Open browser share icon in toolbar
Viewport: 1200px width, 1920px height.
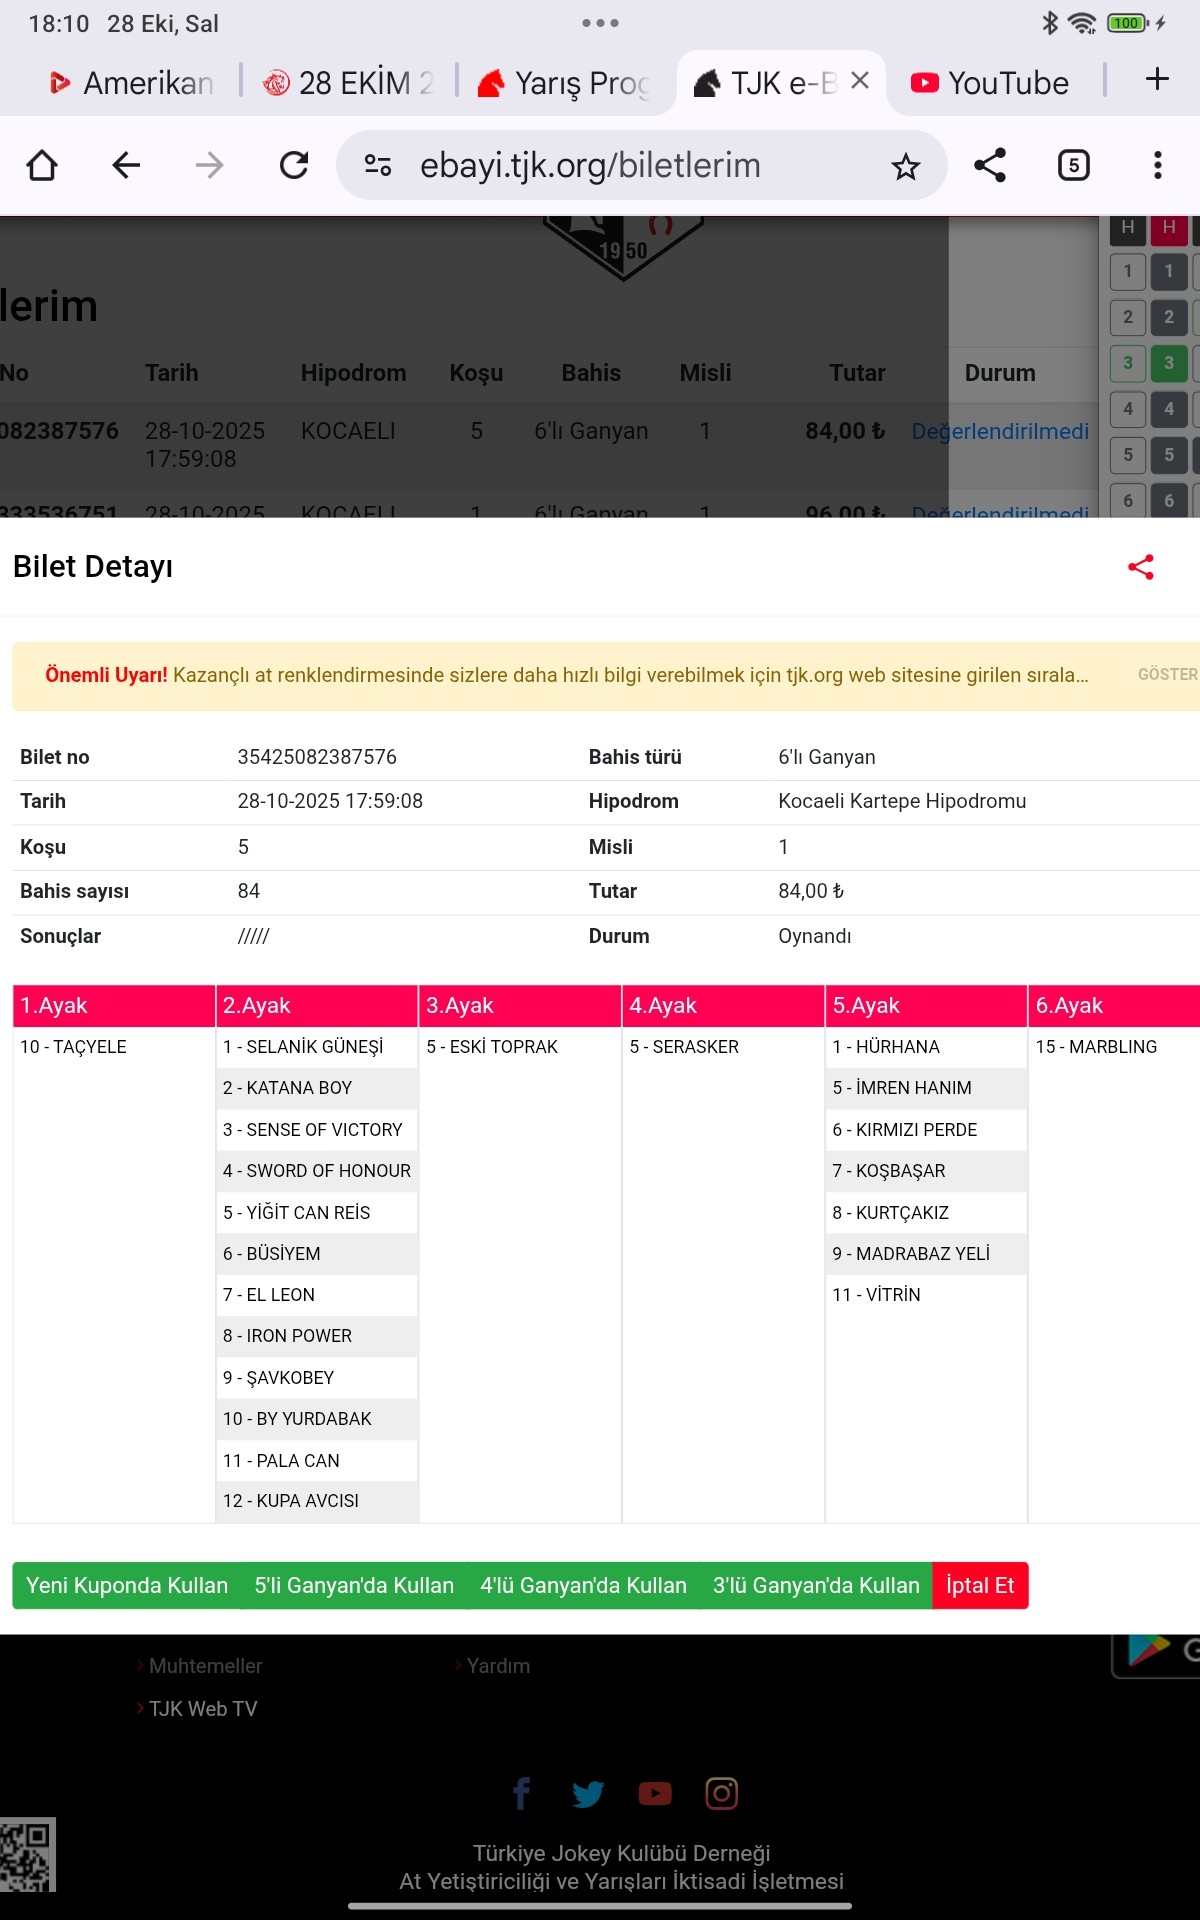(x=989, y=165)
